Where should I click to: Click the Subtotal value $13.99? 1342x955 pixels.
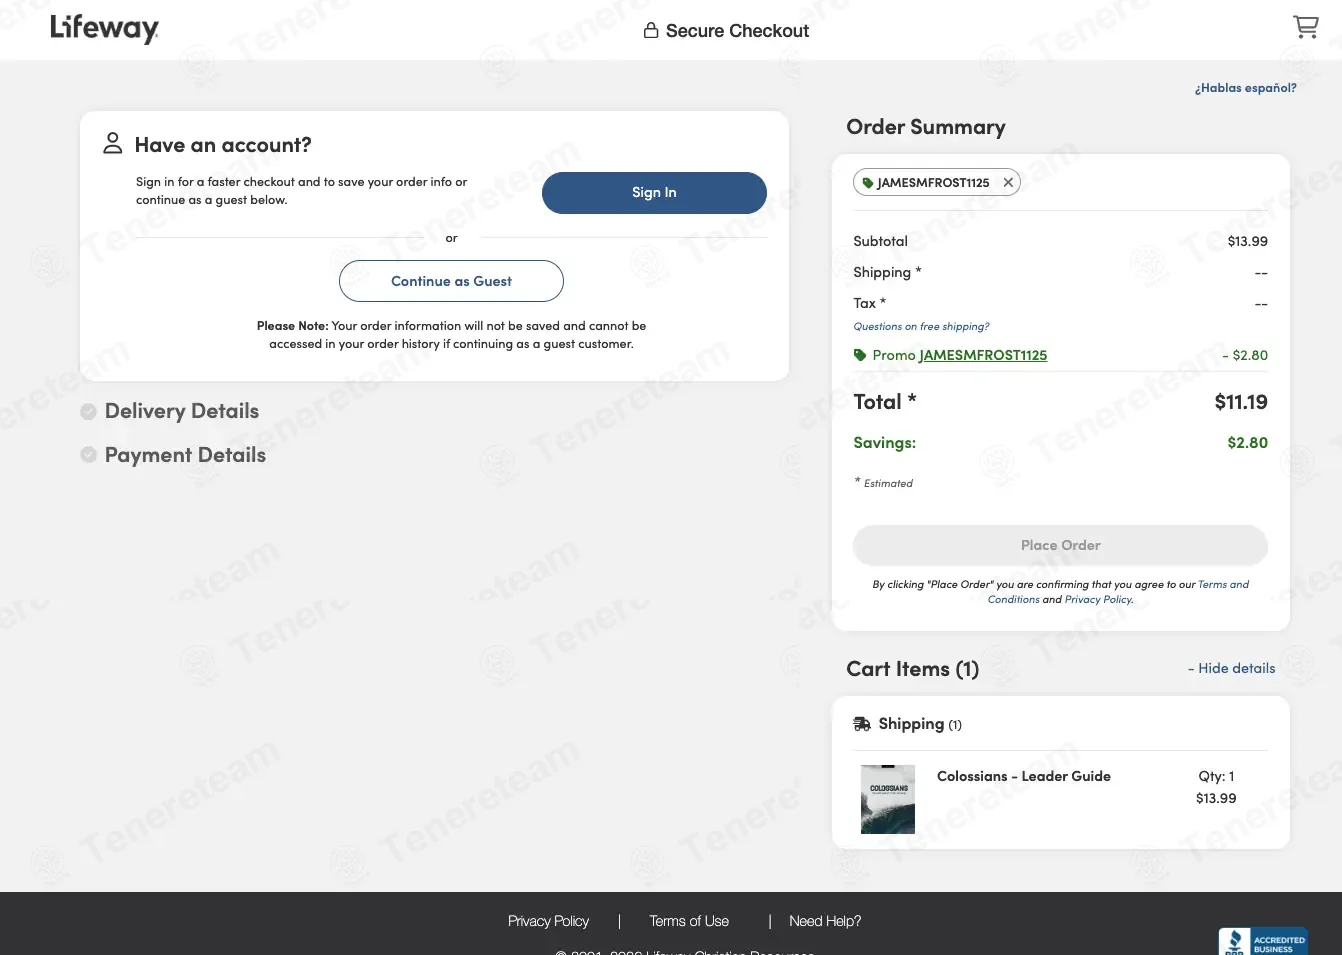(1247, 241)
